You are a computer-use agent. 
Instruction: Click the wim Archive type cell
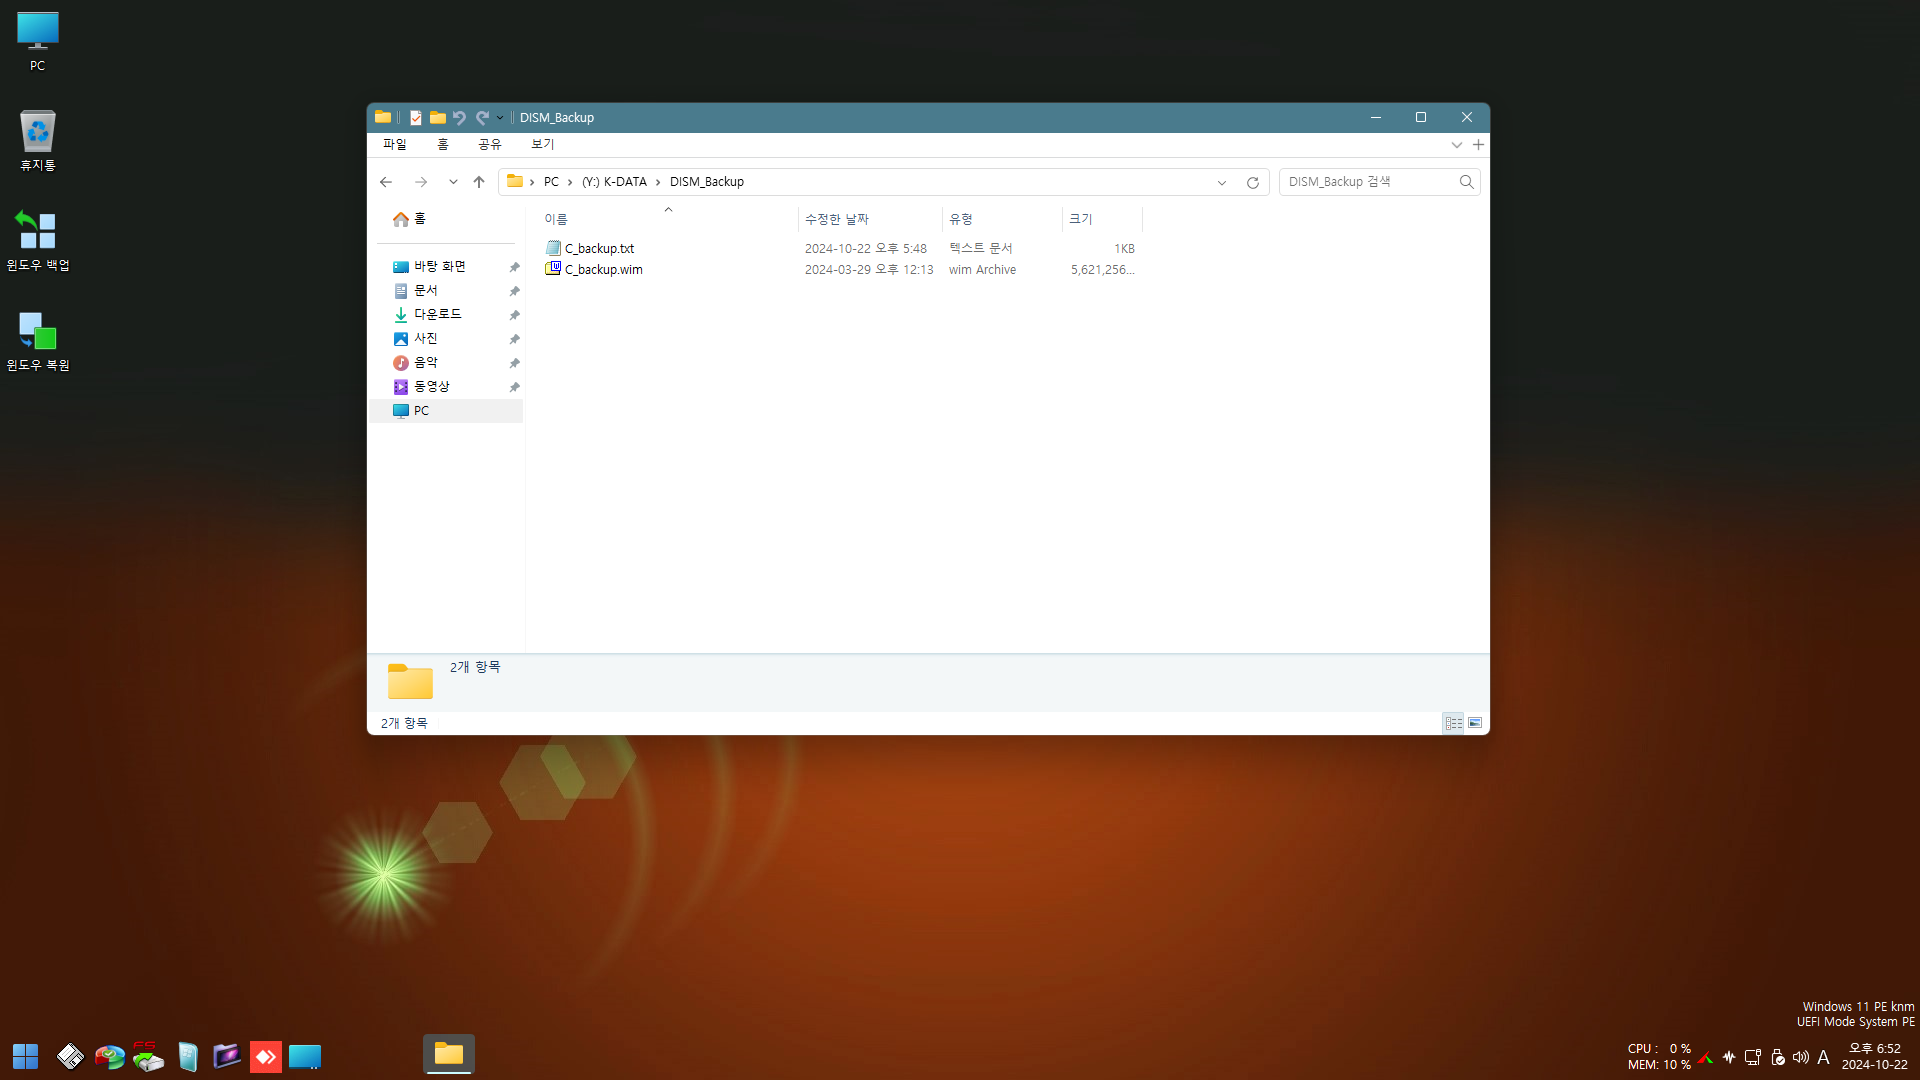pos(982,270)
